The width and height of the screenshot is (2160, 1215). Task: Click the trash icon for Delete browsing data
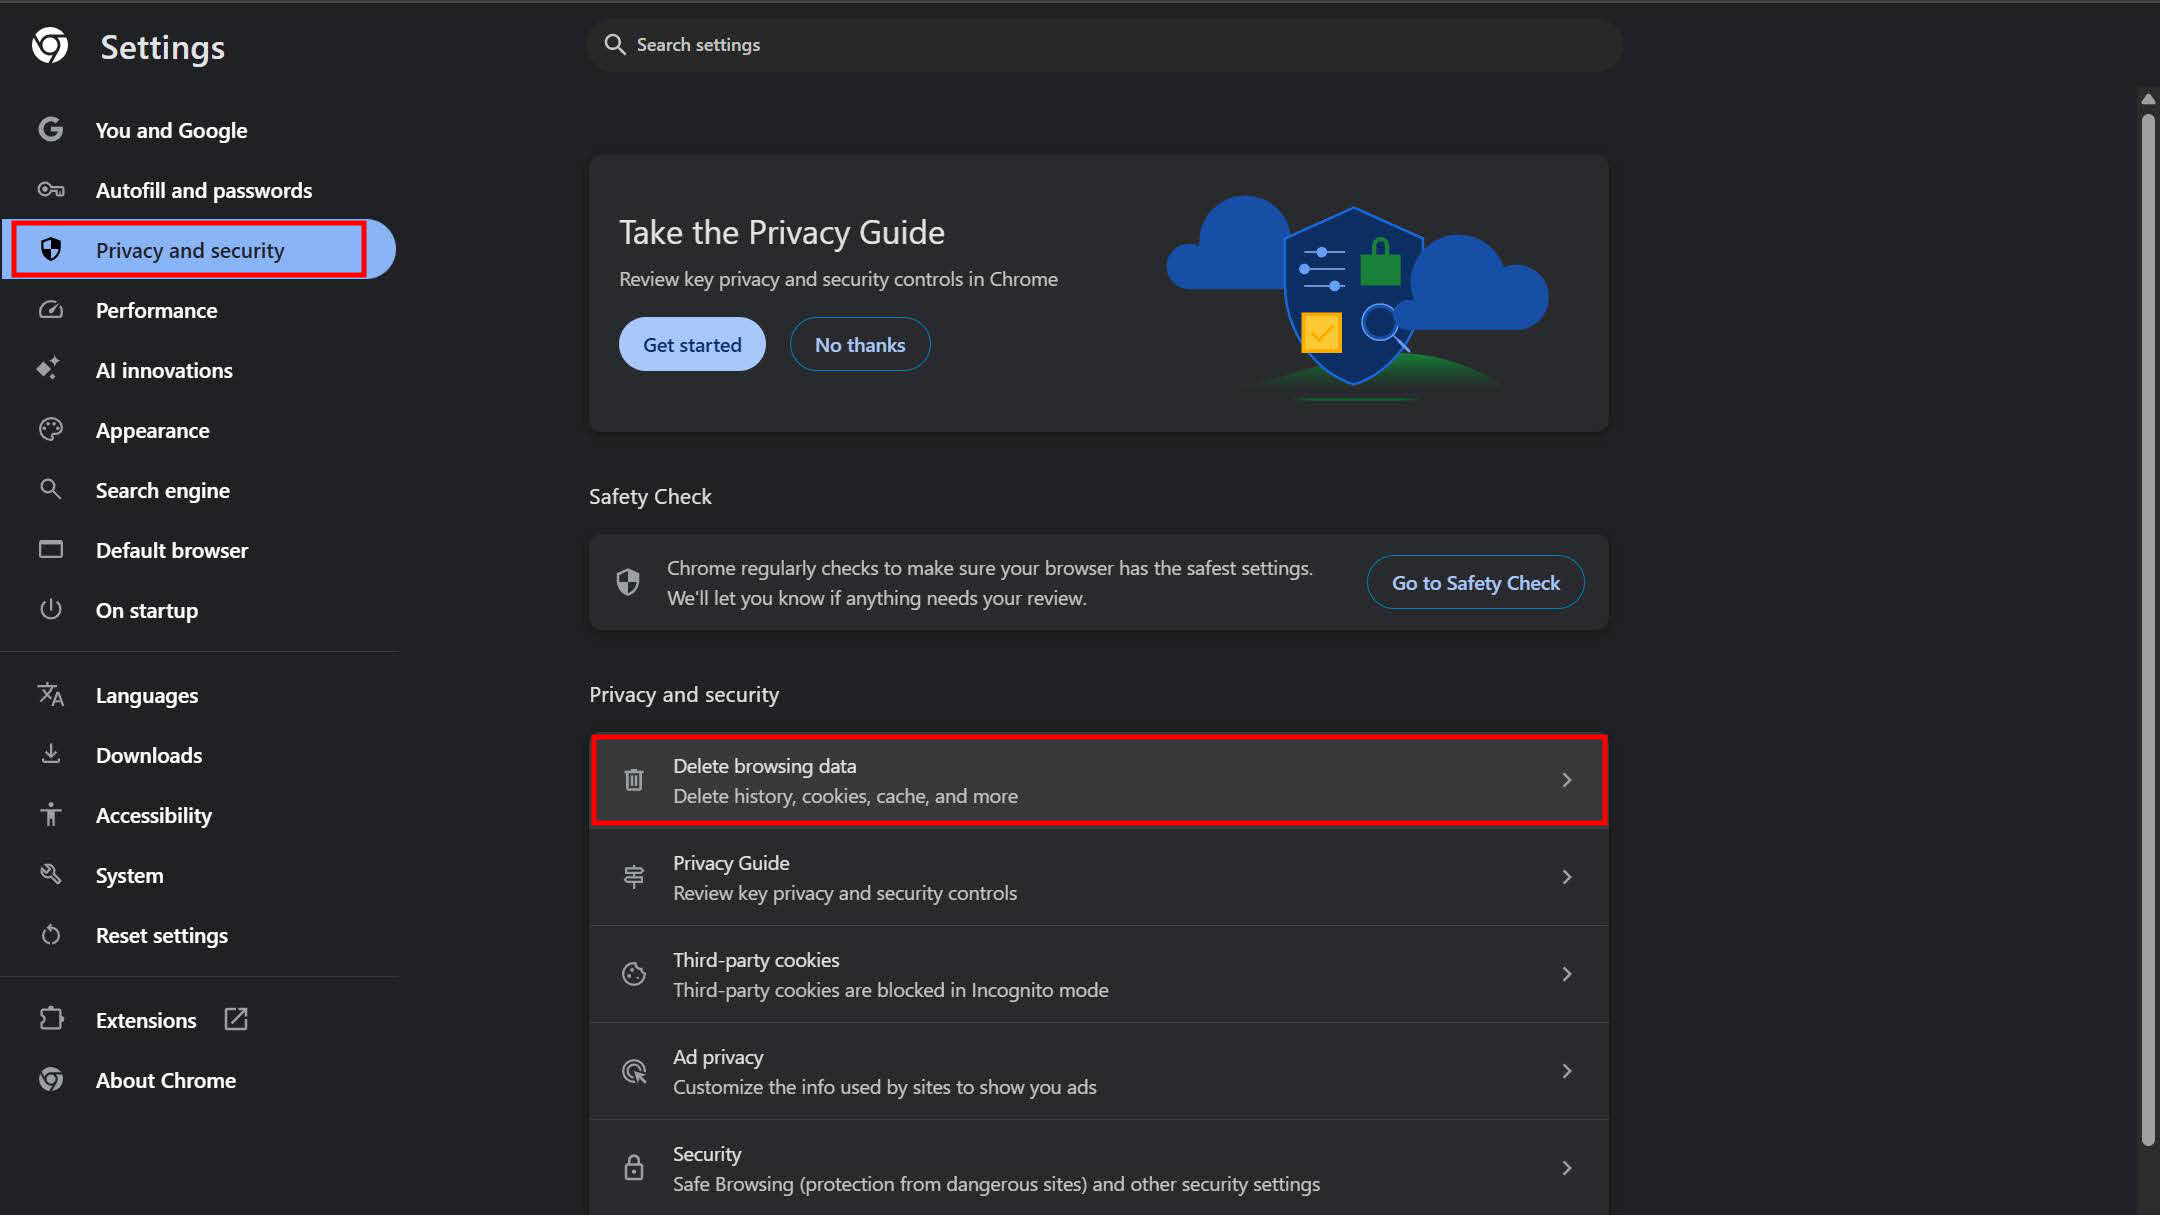click(x=634, y=780)
